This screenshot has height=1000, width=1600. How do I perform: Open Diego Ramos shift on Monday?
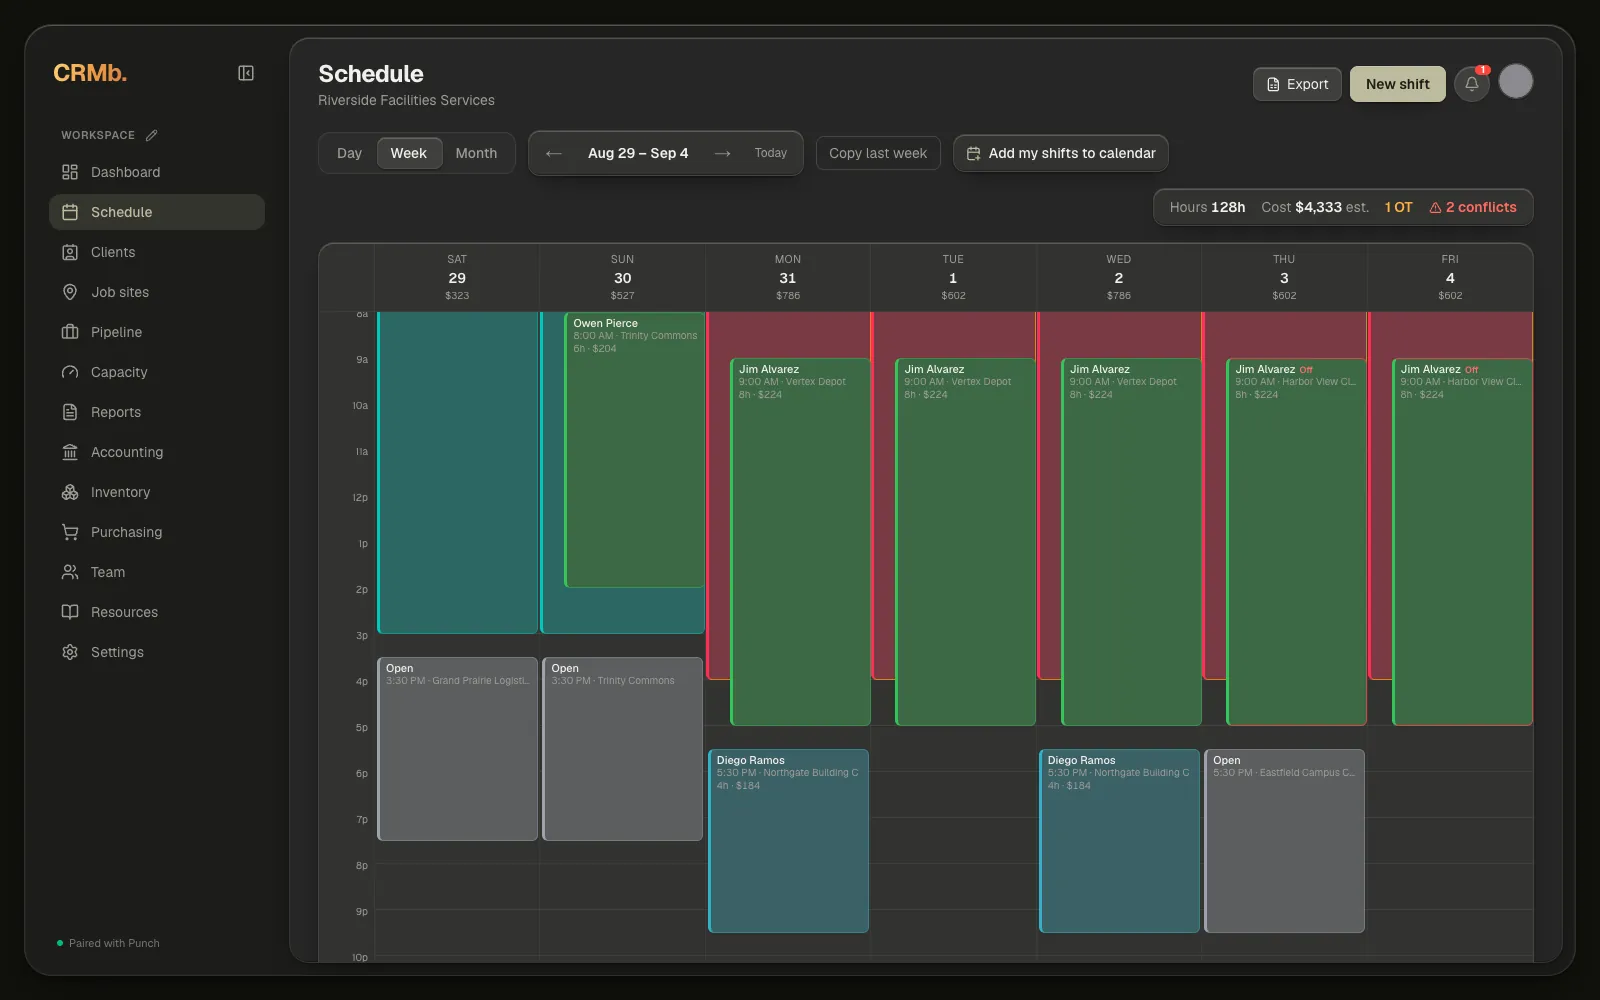coord(788,841)
